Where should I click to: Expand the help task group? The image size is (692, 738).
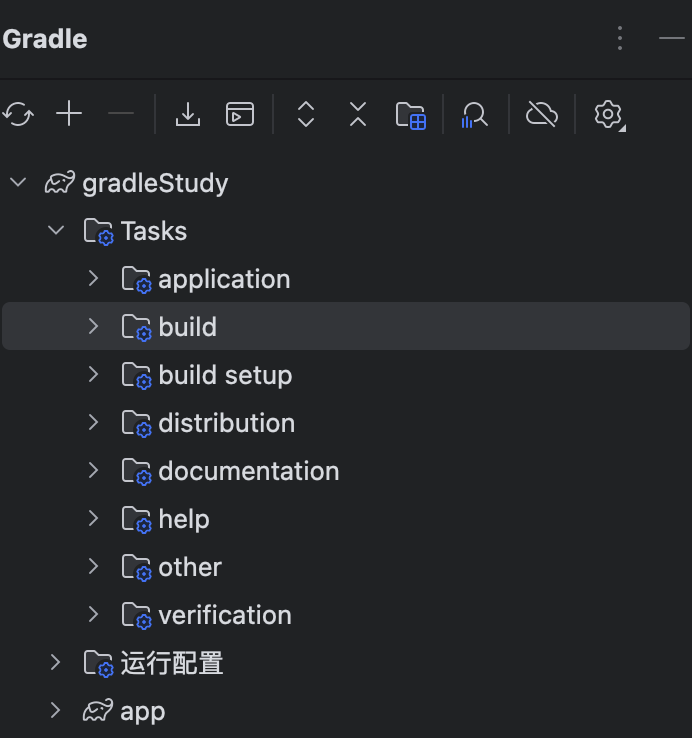94,518
